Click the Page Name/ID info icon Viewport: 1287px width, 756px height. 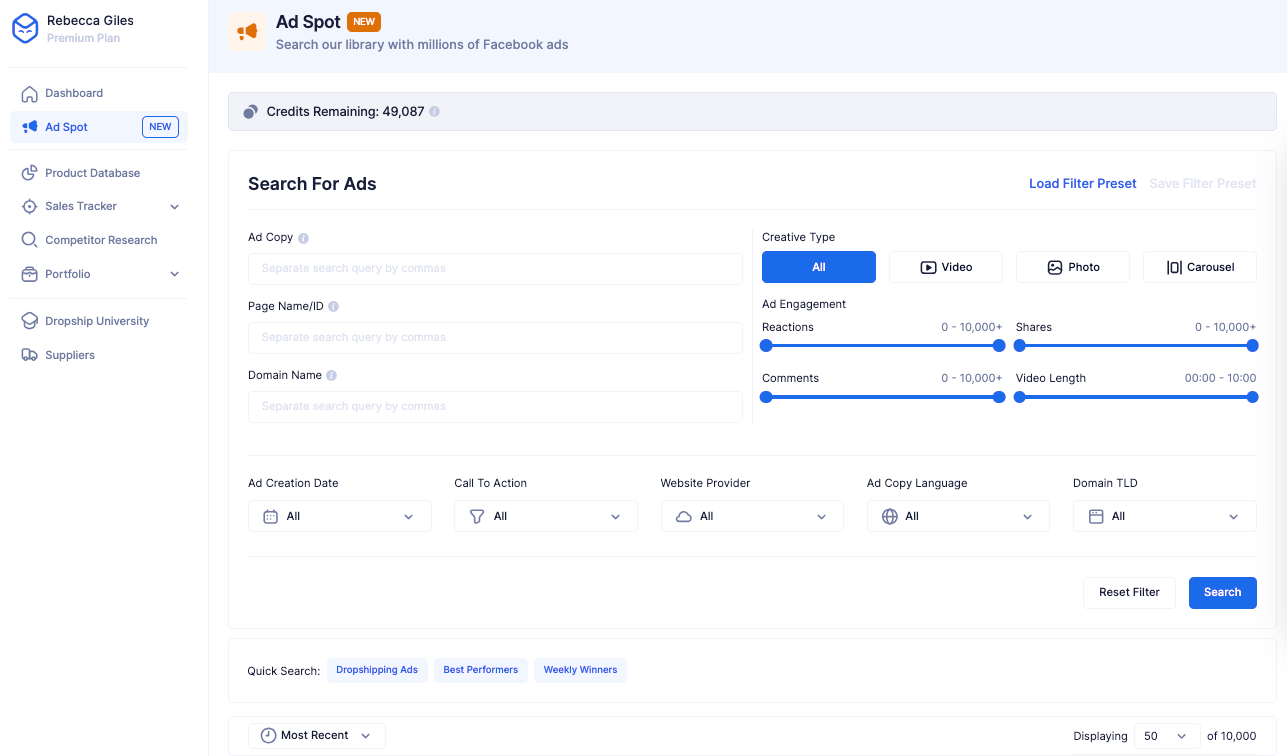[x=333, y=307]
